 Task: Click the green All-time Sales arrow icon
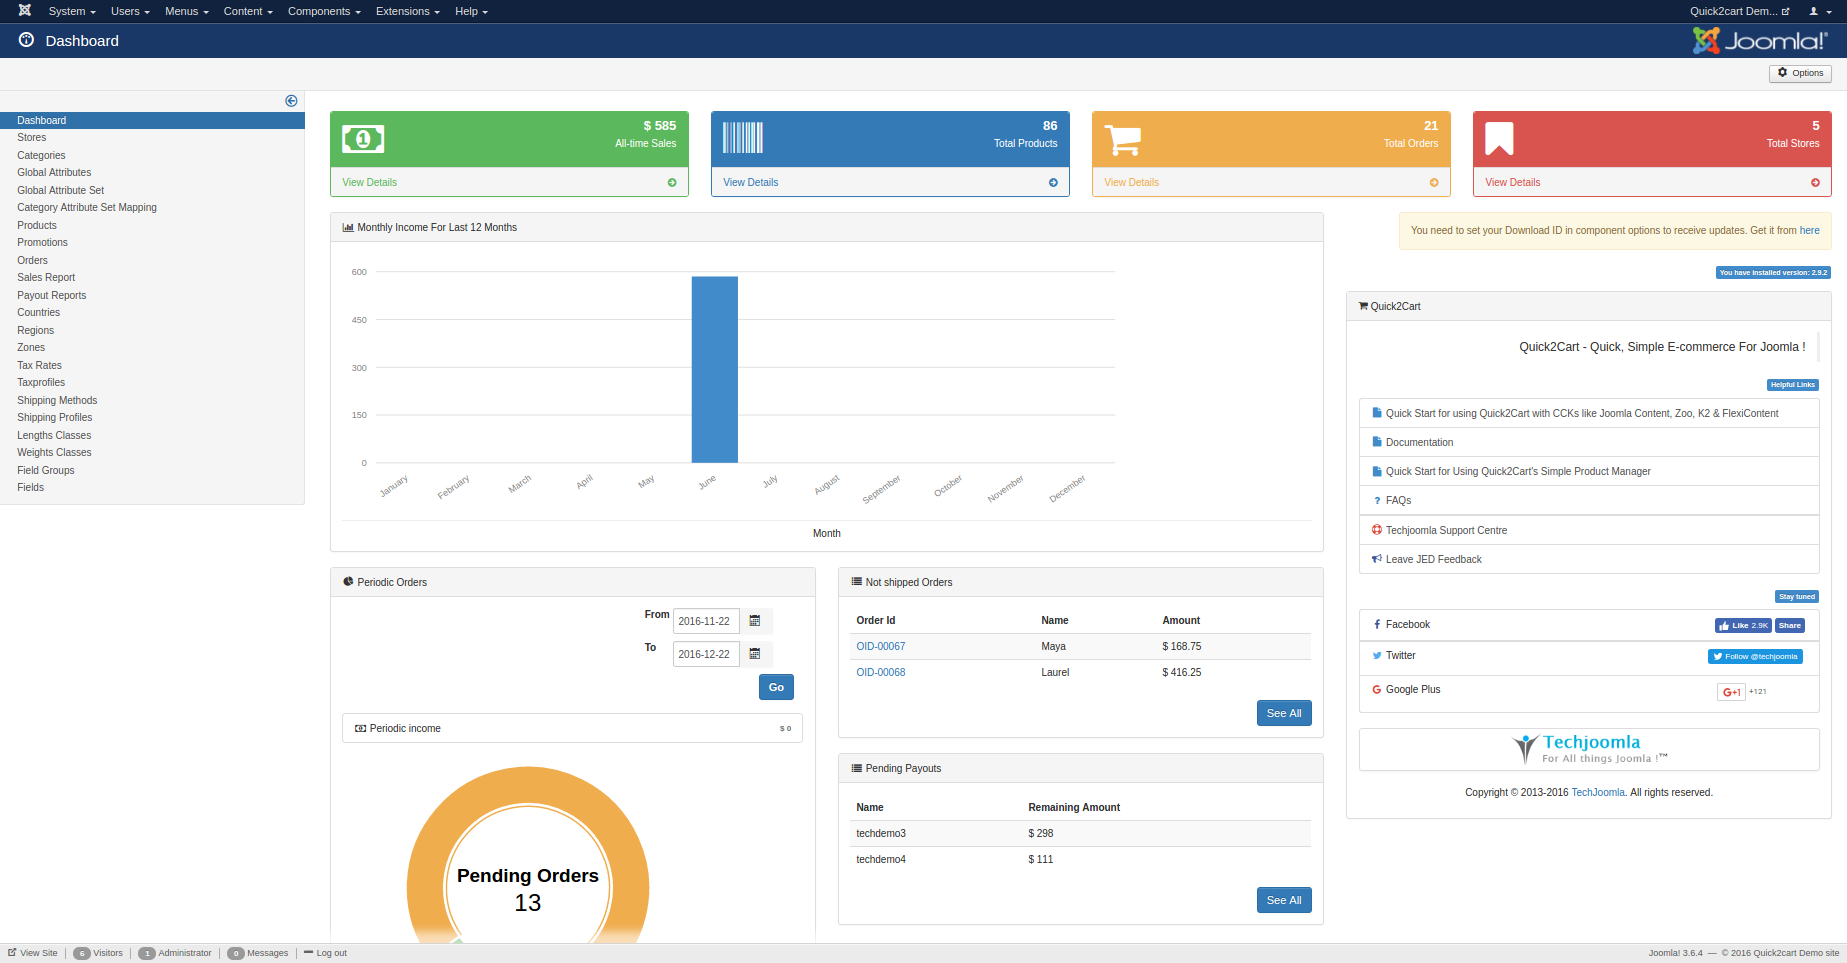pos(672,183)
